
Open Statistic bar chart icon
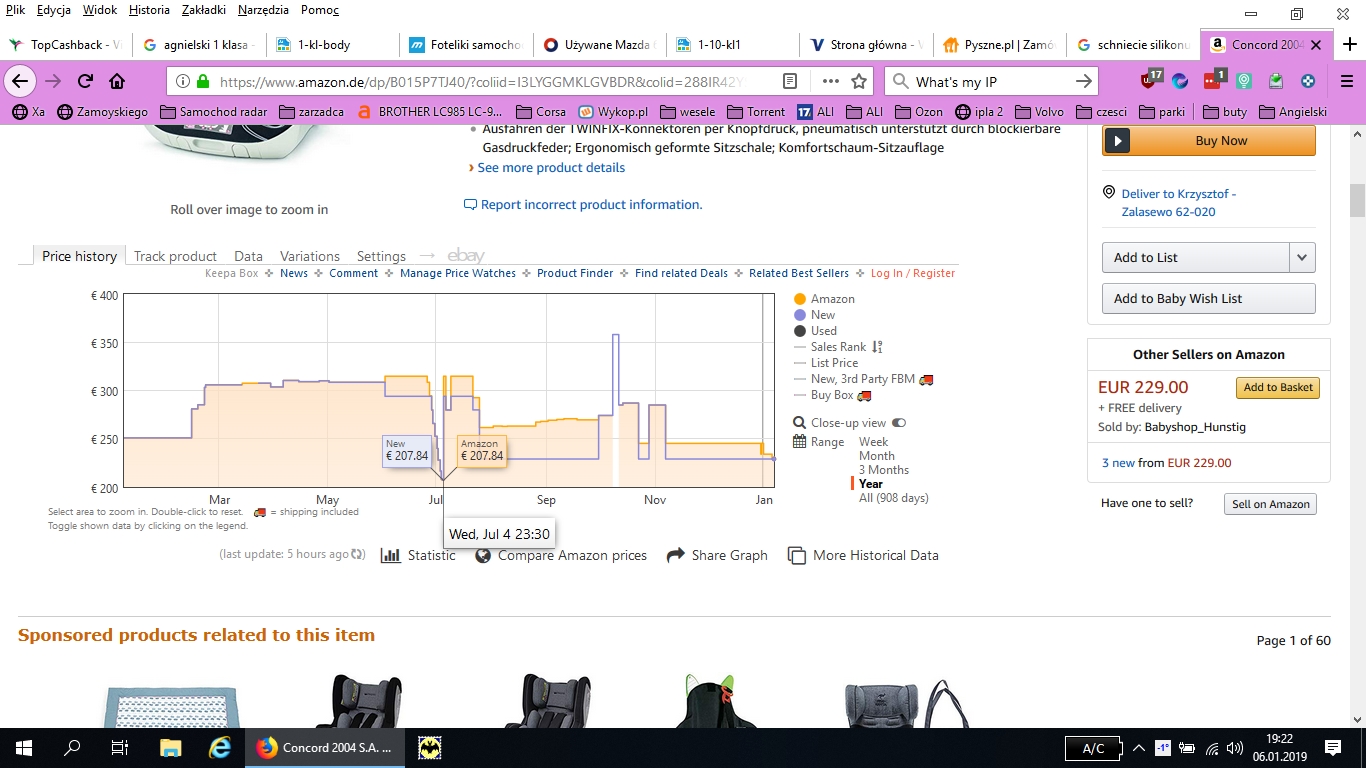(391, 555)
